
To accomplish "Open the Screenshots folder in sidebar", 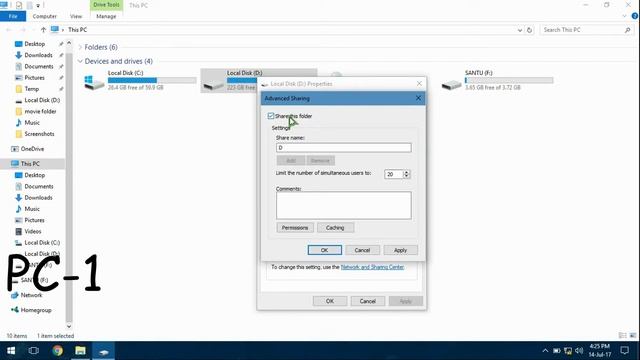I will pos(39,134).
